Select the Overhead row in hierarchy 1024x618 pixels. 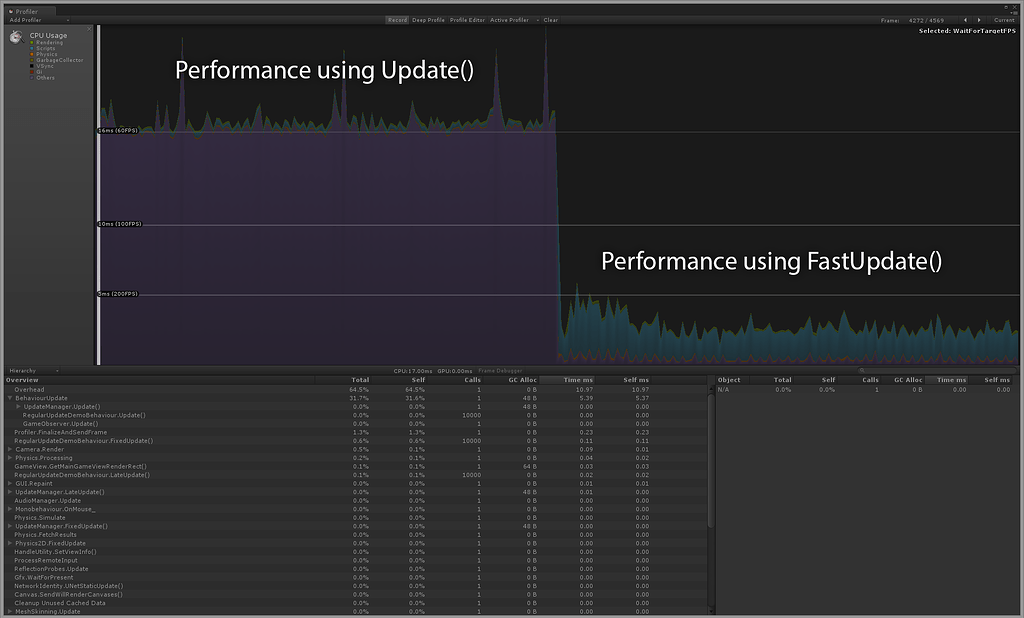pyautogui.click(x=30, y=389)
